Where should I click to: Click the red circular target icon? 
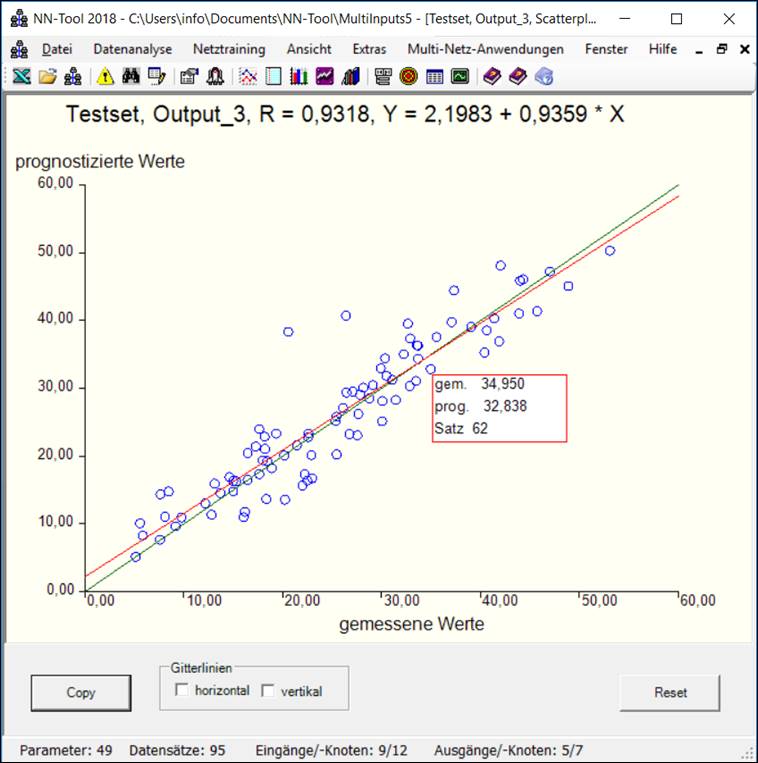pyautogui.click(x=408, y=76)
